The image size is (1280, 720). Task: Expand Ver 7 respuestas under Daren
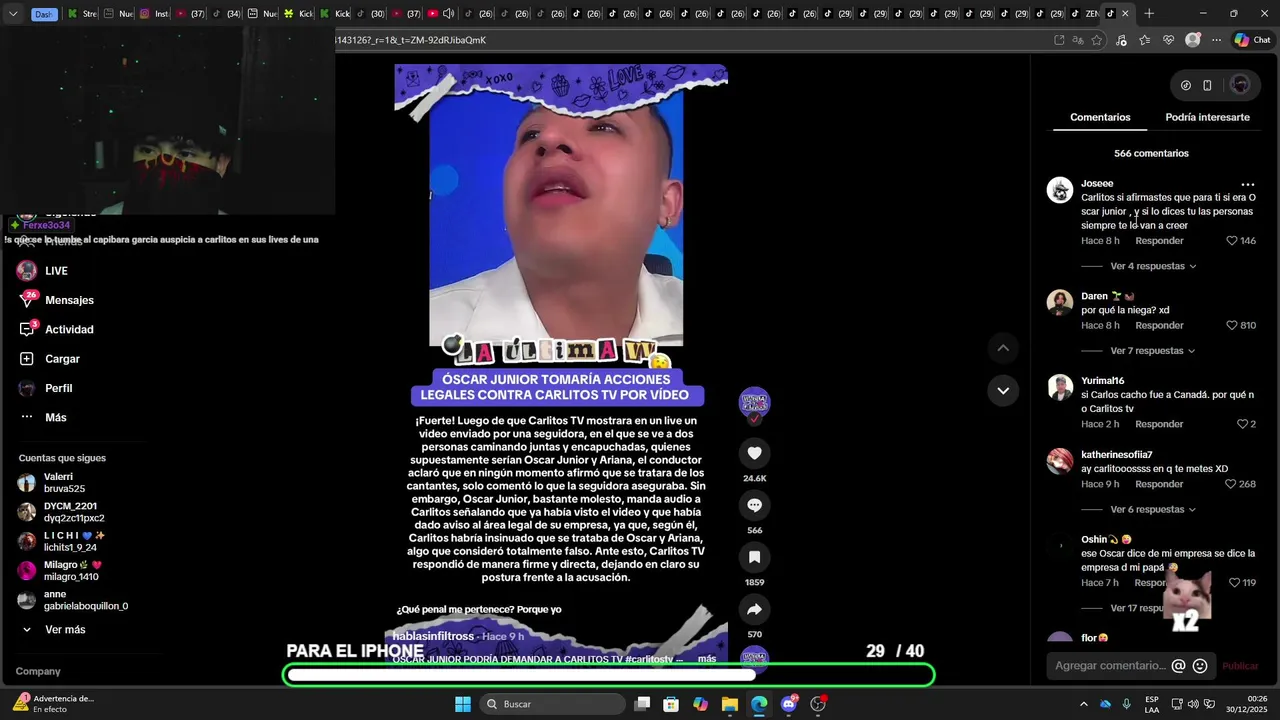1153,351
